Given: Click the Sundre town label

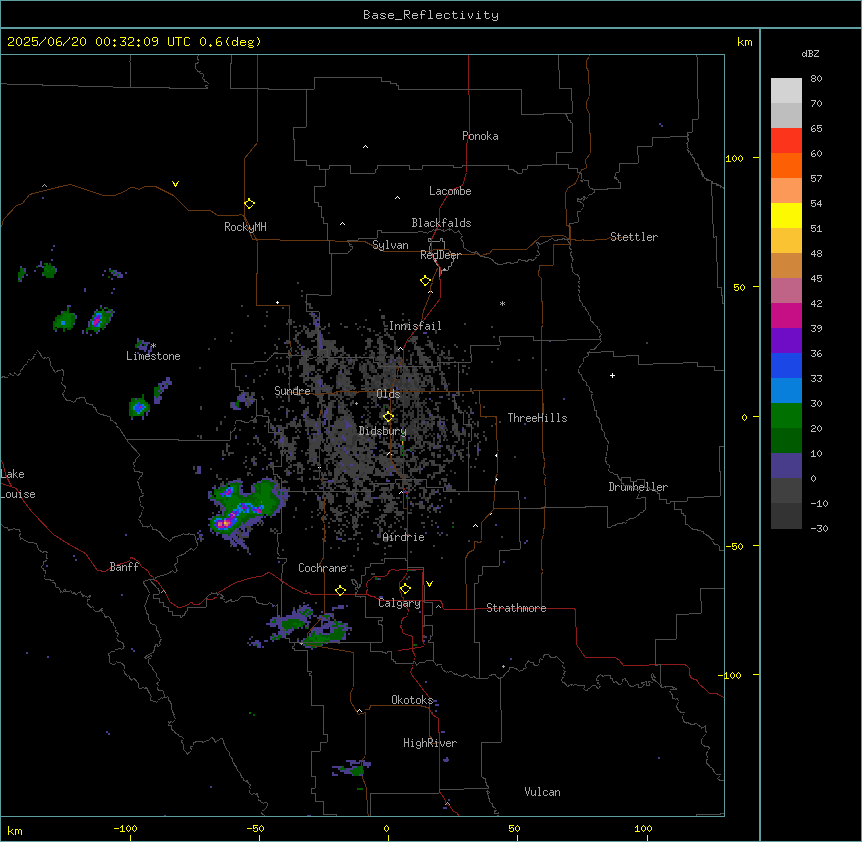Looking at the screenshot, I should pyautogui.click(x=292, y=391).
